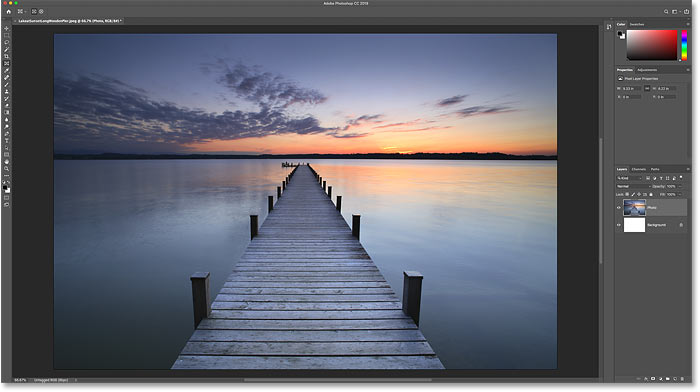Open the Kind filter dropdown in Layers
The height and width of the screenshot is (392, 700).
coord(629,178)
